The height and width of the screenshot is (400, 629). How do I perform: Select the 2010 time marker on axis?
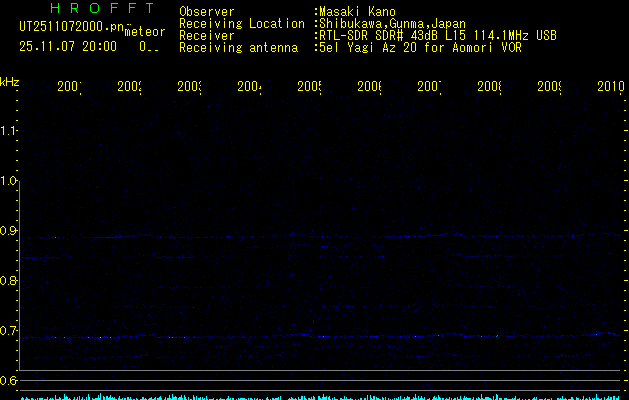[x=610, y=88]
